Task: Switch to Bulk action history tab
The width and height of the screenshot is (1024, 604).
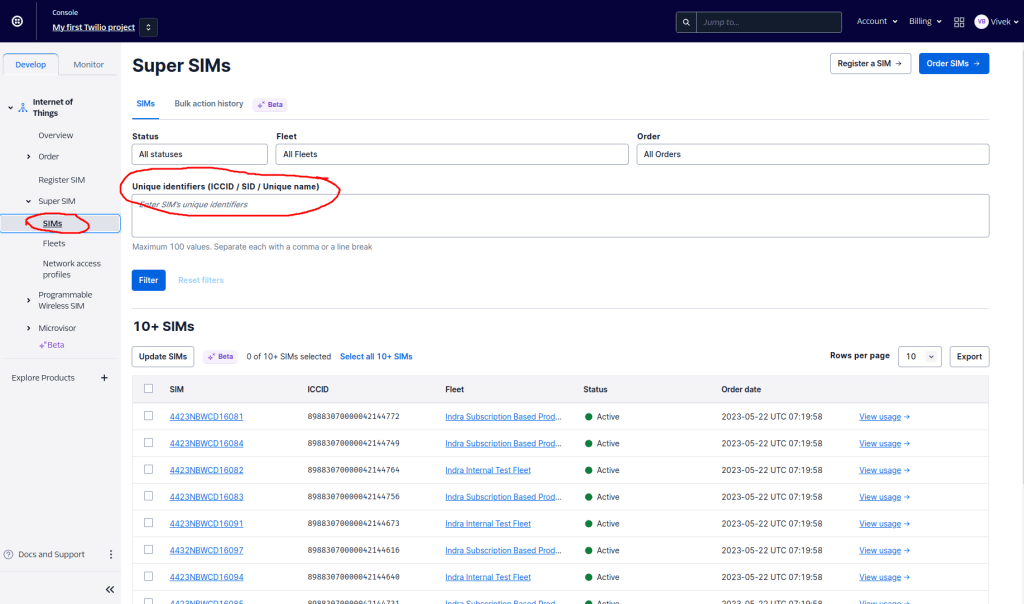Action: point(208,104)
